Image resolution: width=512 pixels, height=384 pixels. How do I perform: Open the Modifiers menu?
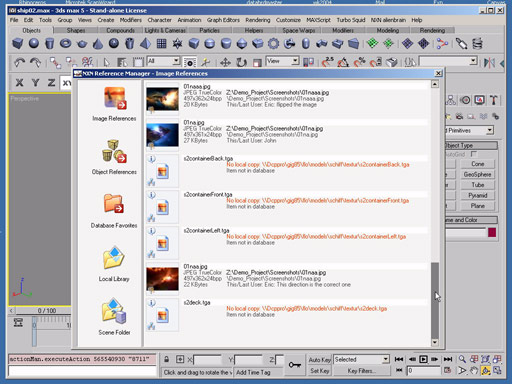pos(131,20)
